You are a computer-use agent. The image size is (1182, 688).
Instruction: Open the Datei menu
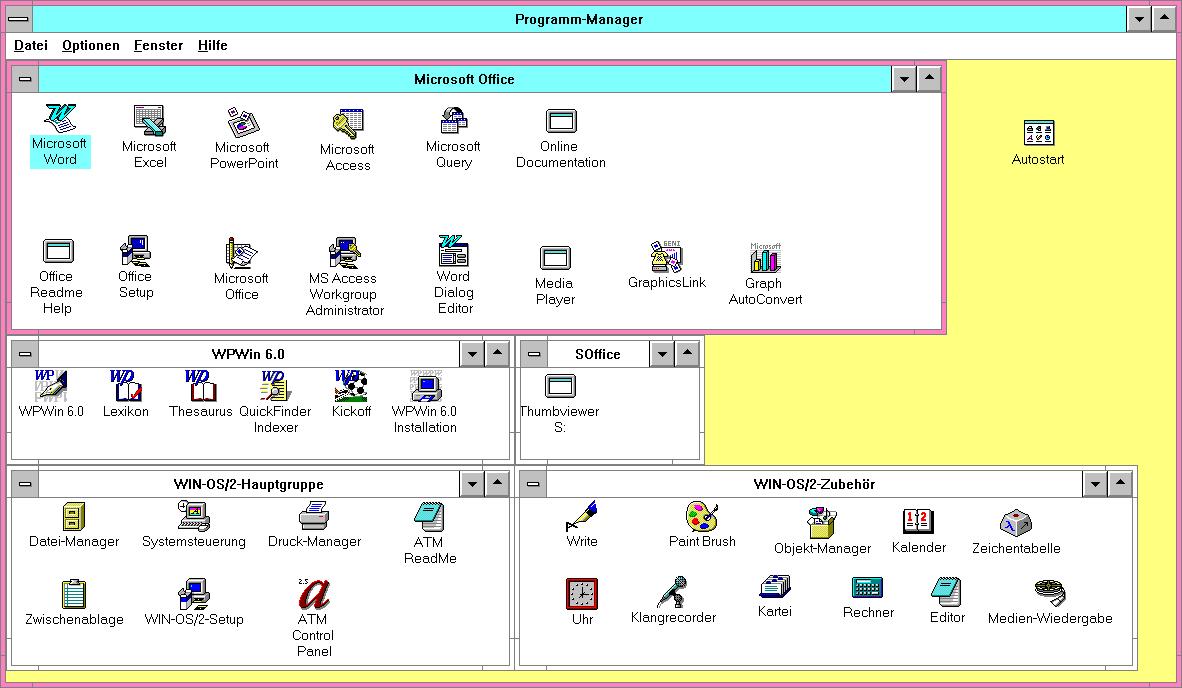(x=31, y=45)
